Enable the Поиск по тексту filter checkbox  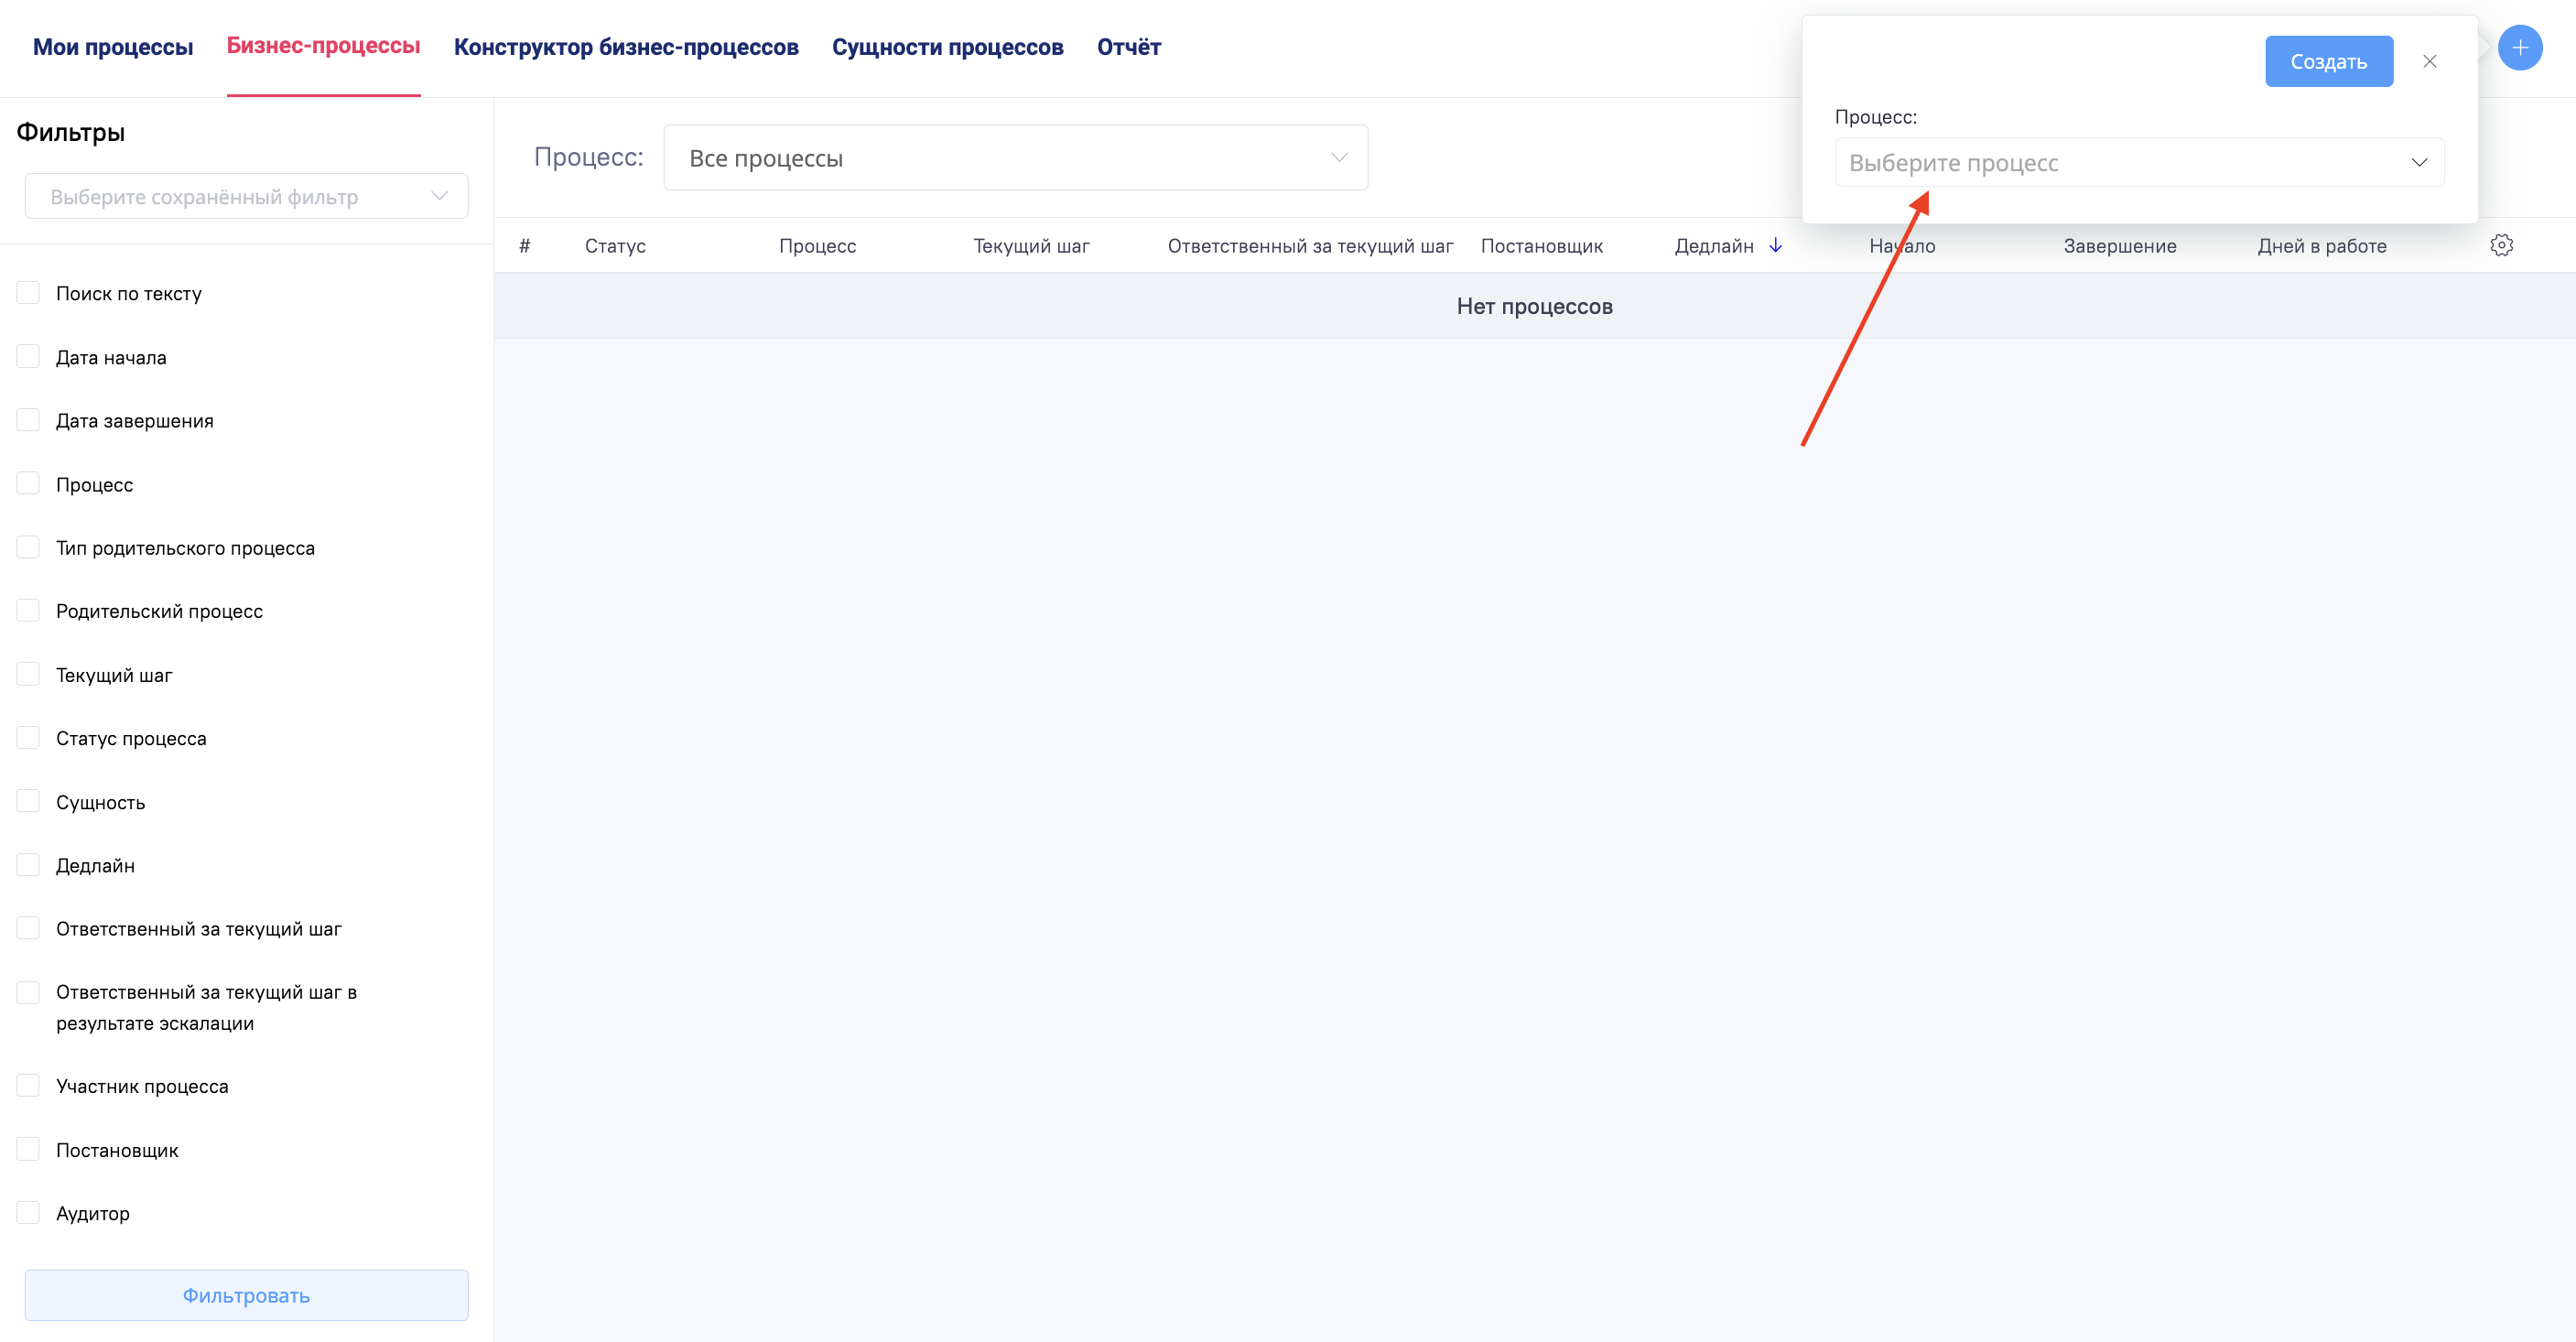[x=28, y=293]
